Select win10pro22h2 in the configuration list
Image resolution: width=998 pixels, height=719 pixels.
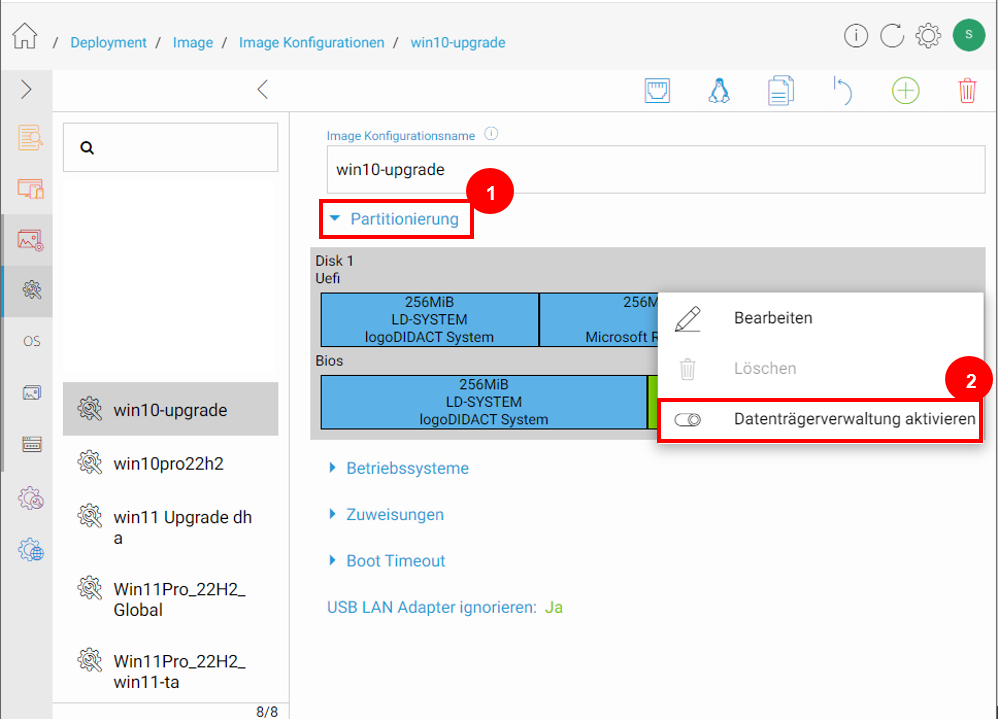tap(171, 463)
